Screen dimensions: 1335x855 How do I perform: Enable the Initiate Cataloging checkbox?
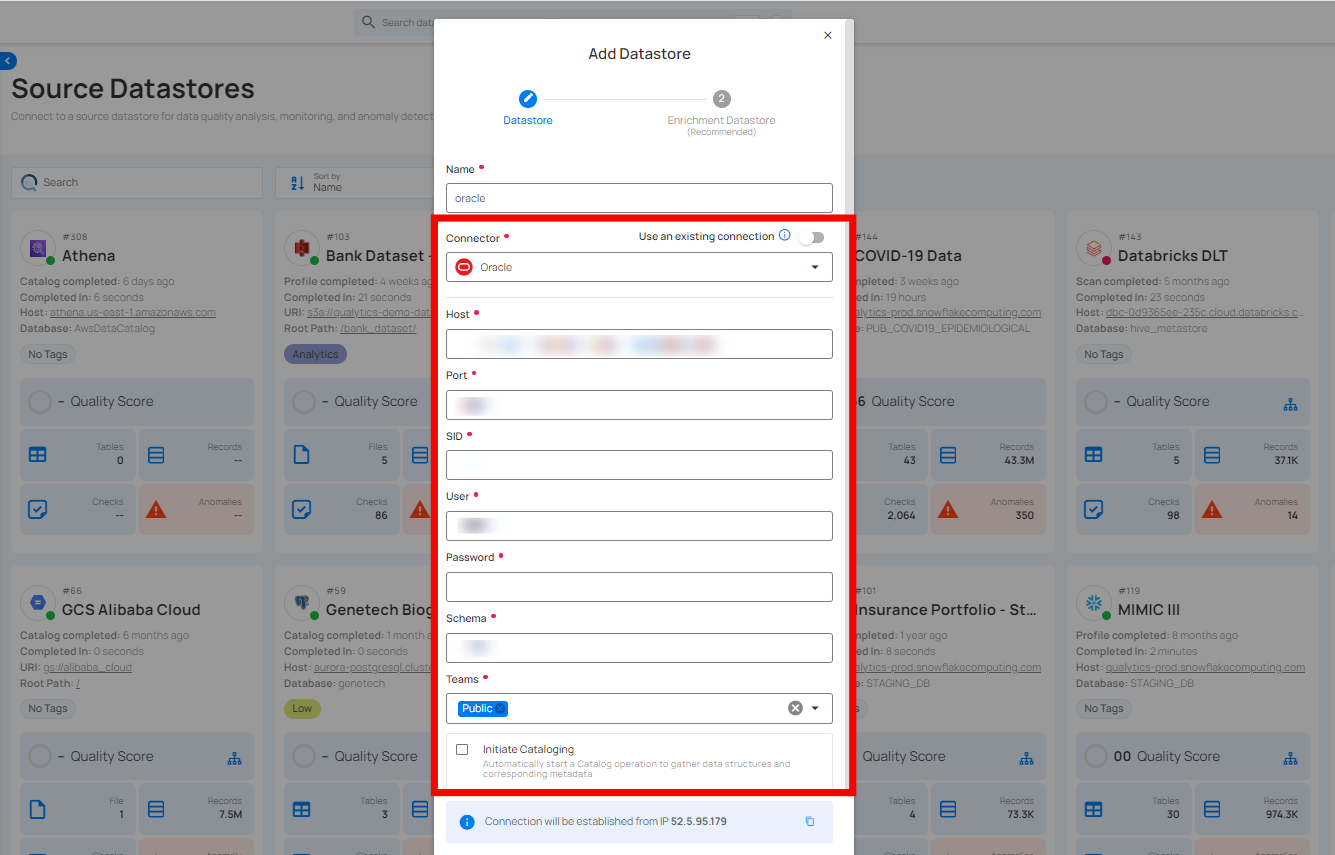462,749
